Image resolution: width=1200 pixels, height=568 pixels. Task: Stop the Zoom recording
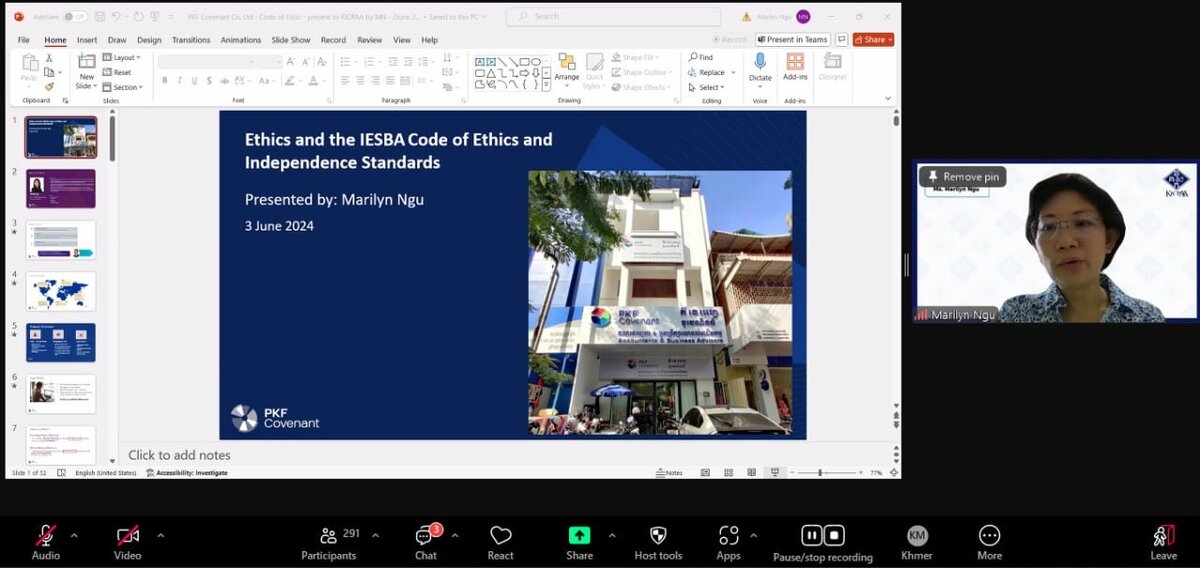(835, 535)
